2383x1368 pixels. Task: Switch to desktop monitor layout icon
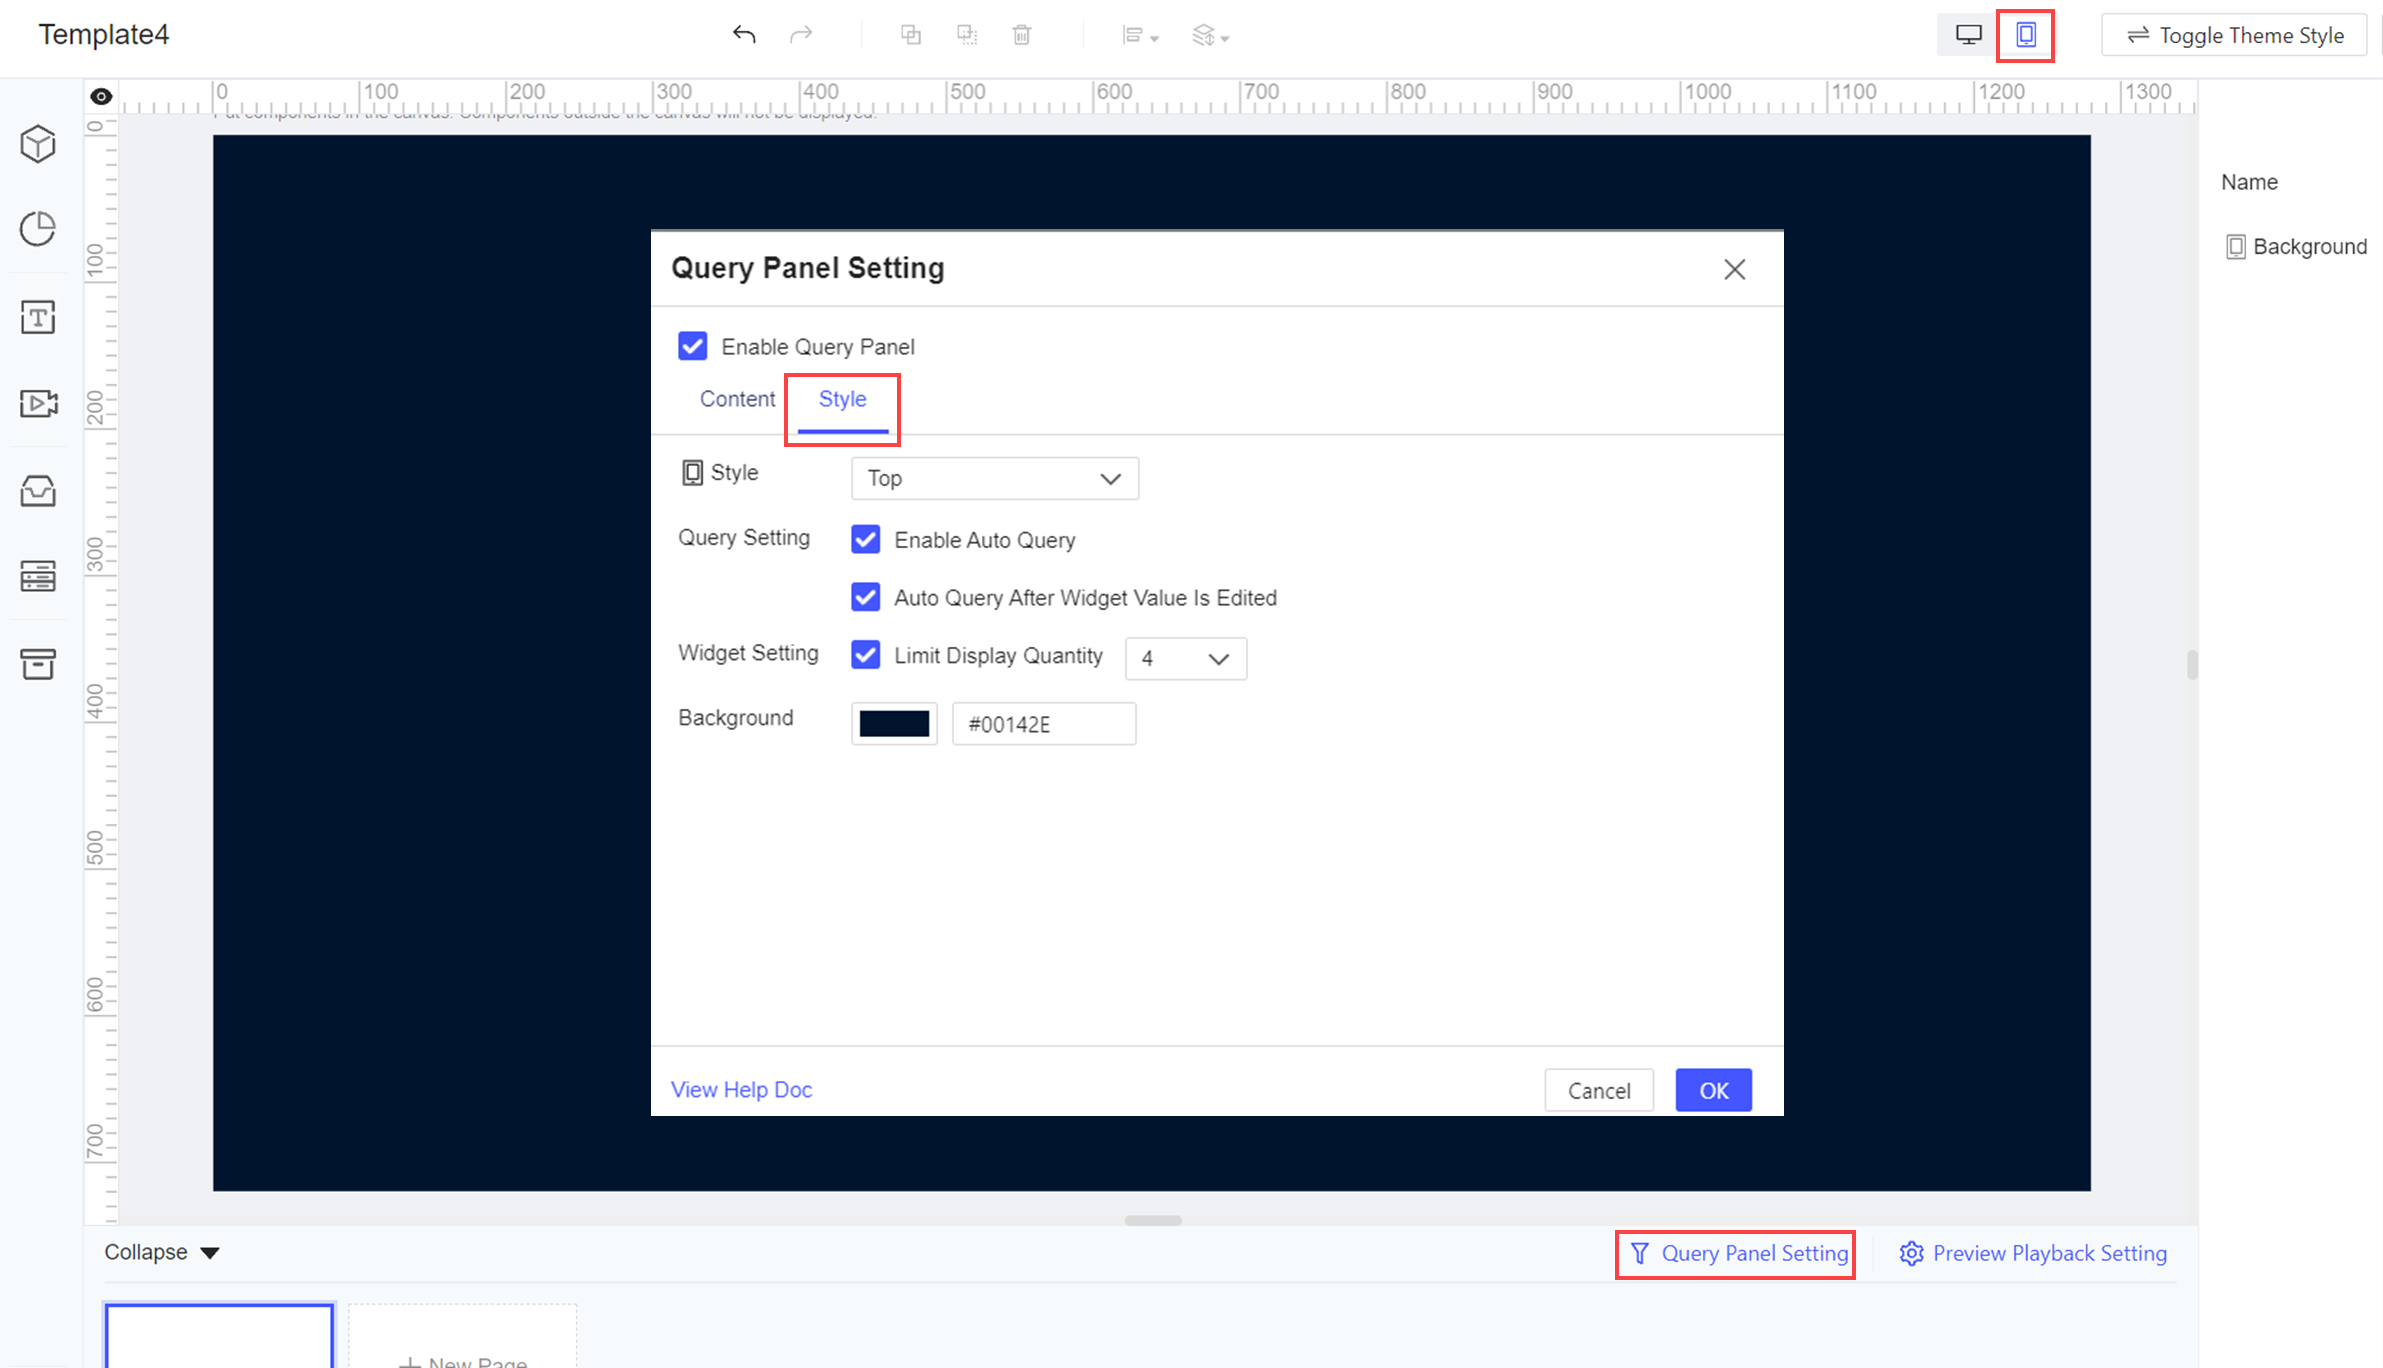pos(1968,35)
